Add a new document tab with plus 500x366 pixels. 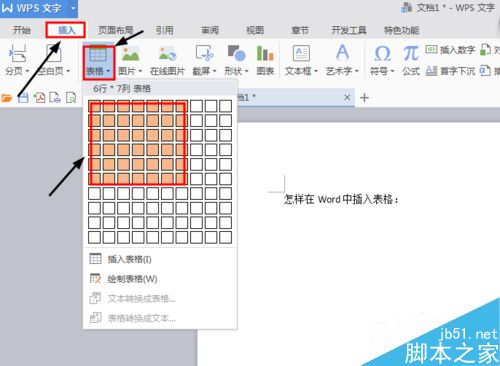(x=364, y=98)
